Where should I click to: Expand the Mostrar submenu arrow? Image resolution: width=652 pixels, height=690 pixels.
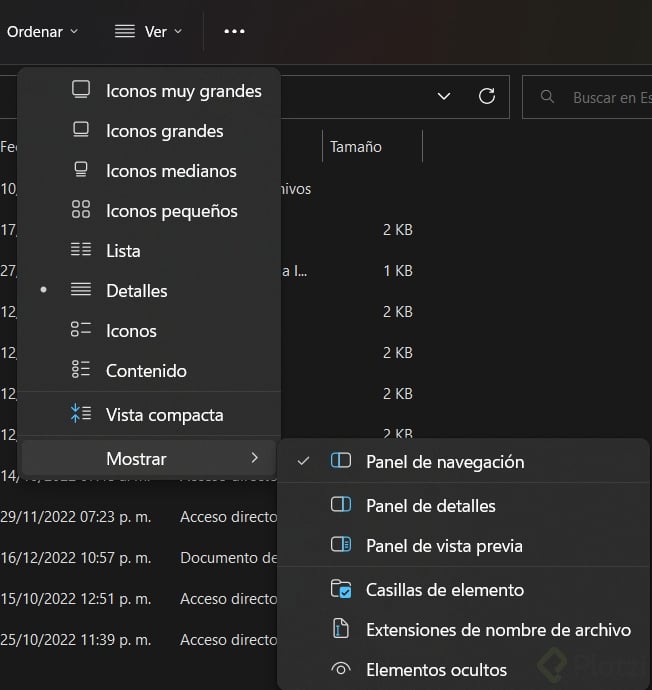[x=255, y=458]
